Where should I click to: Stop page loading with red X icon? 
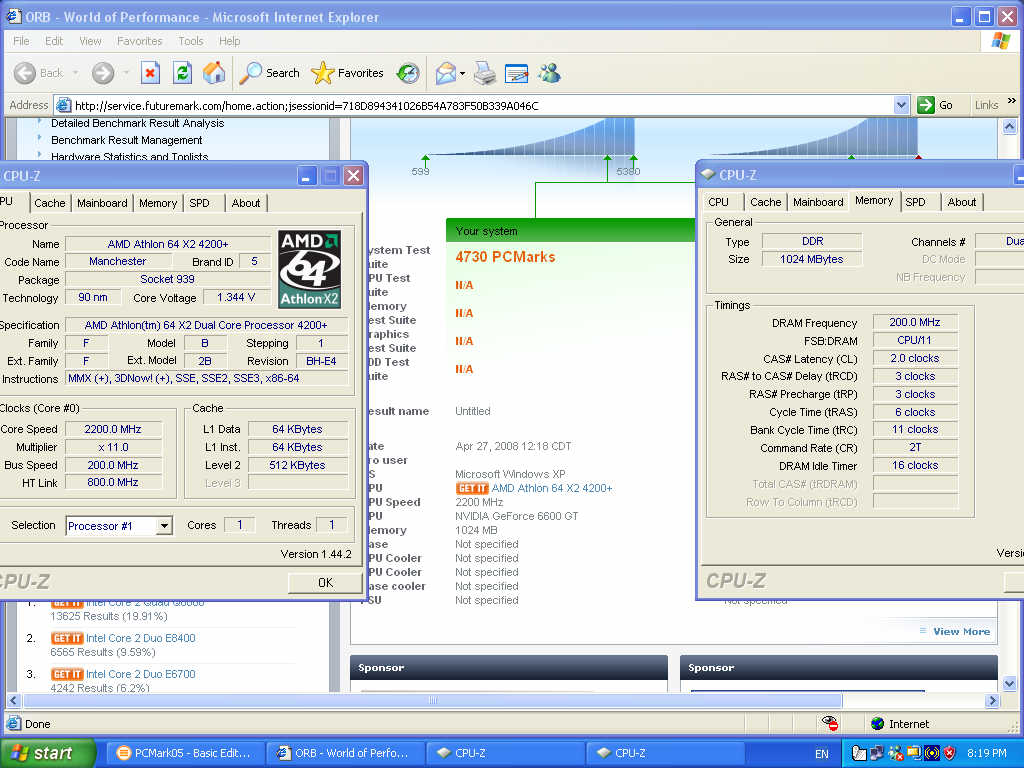click(150, 73)
